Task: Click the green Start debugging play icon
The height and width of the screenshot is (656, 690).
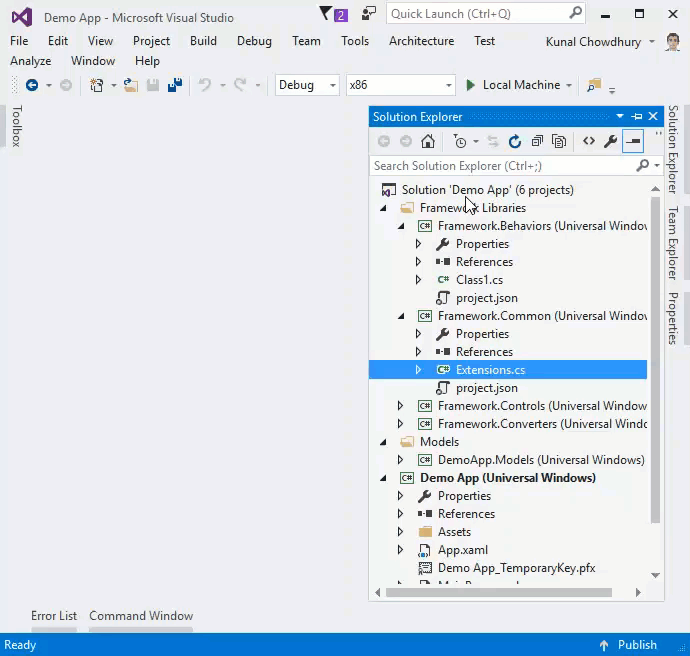Action: (x=470, y=85)
